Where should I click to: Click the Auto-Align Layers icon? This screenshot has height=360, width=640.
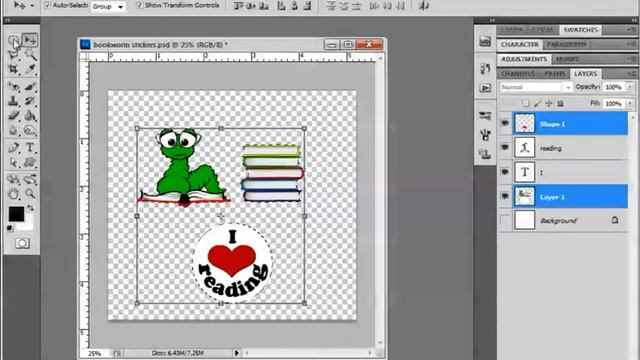click(424, 6)
